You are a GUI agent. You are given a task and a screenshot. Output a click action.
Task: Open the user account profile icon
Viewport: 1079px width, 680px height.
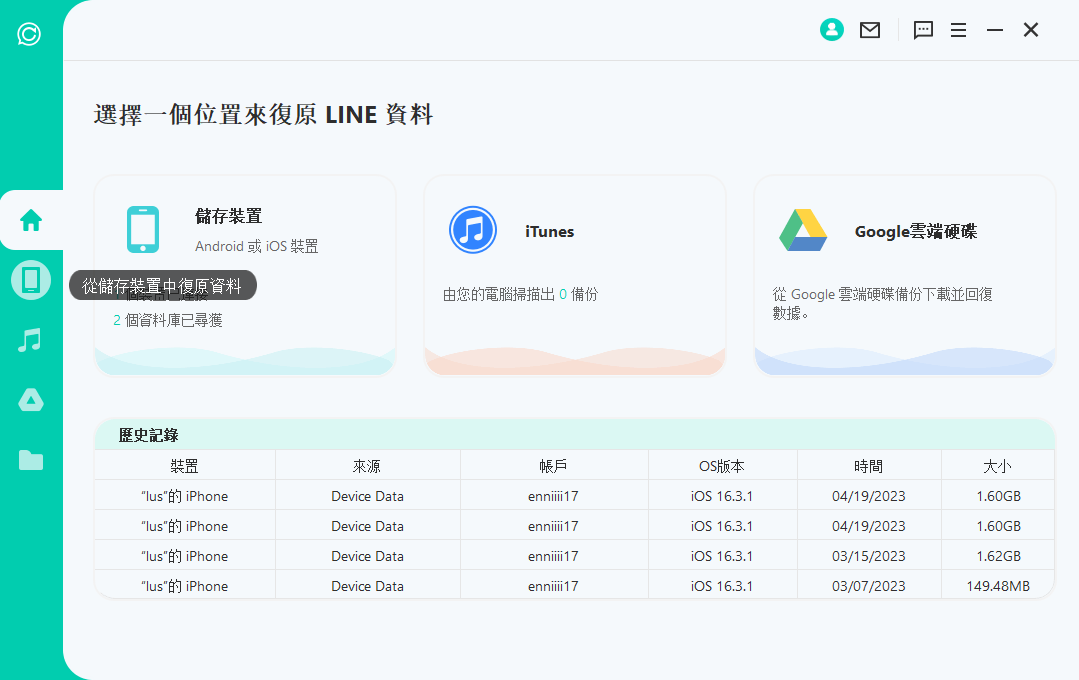click(832, 30)
